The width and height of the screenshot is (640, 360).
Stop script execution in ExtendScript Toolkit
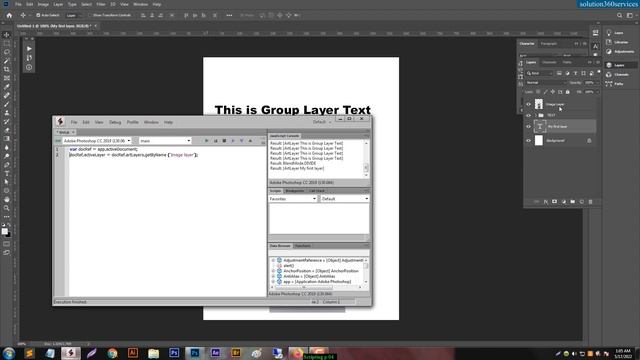224,141
